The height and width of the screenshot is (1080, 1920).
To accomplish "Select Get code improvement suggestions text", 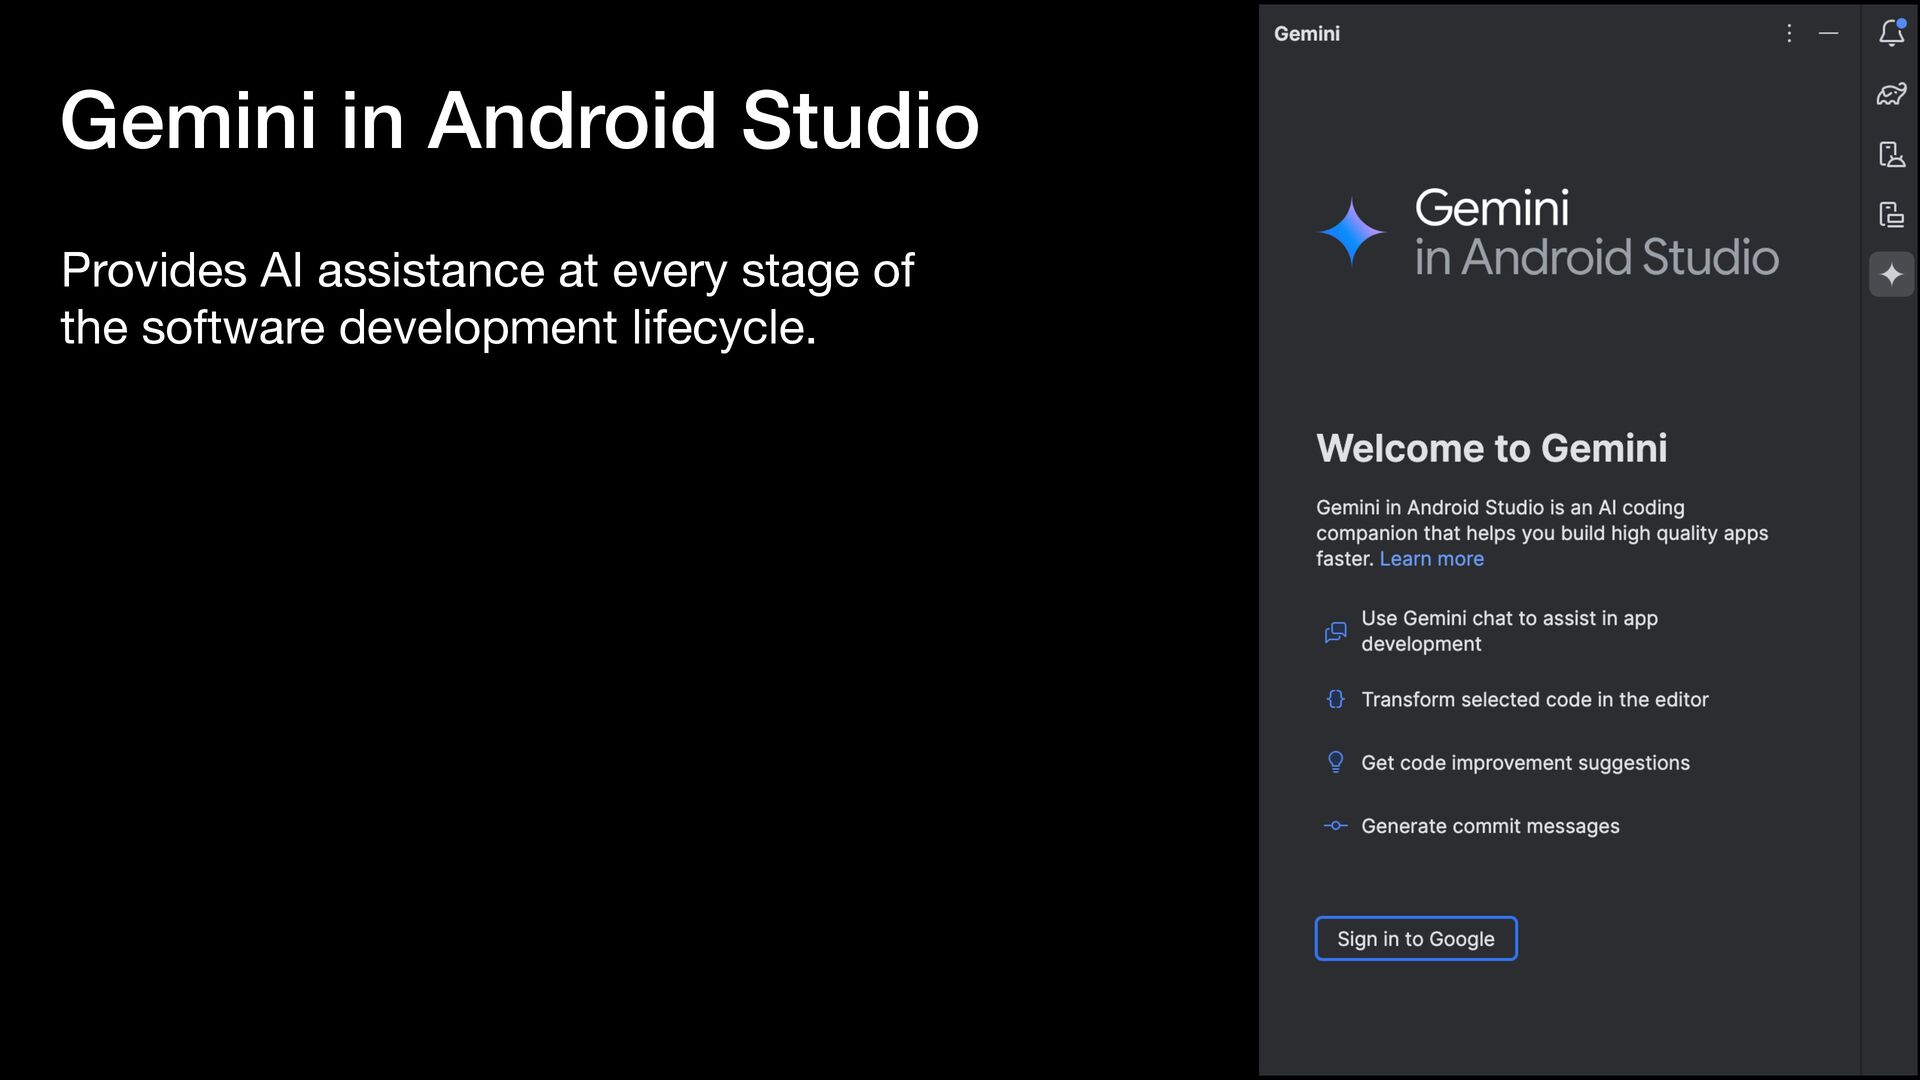I will [x=1525, y=763].
